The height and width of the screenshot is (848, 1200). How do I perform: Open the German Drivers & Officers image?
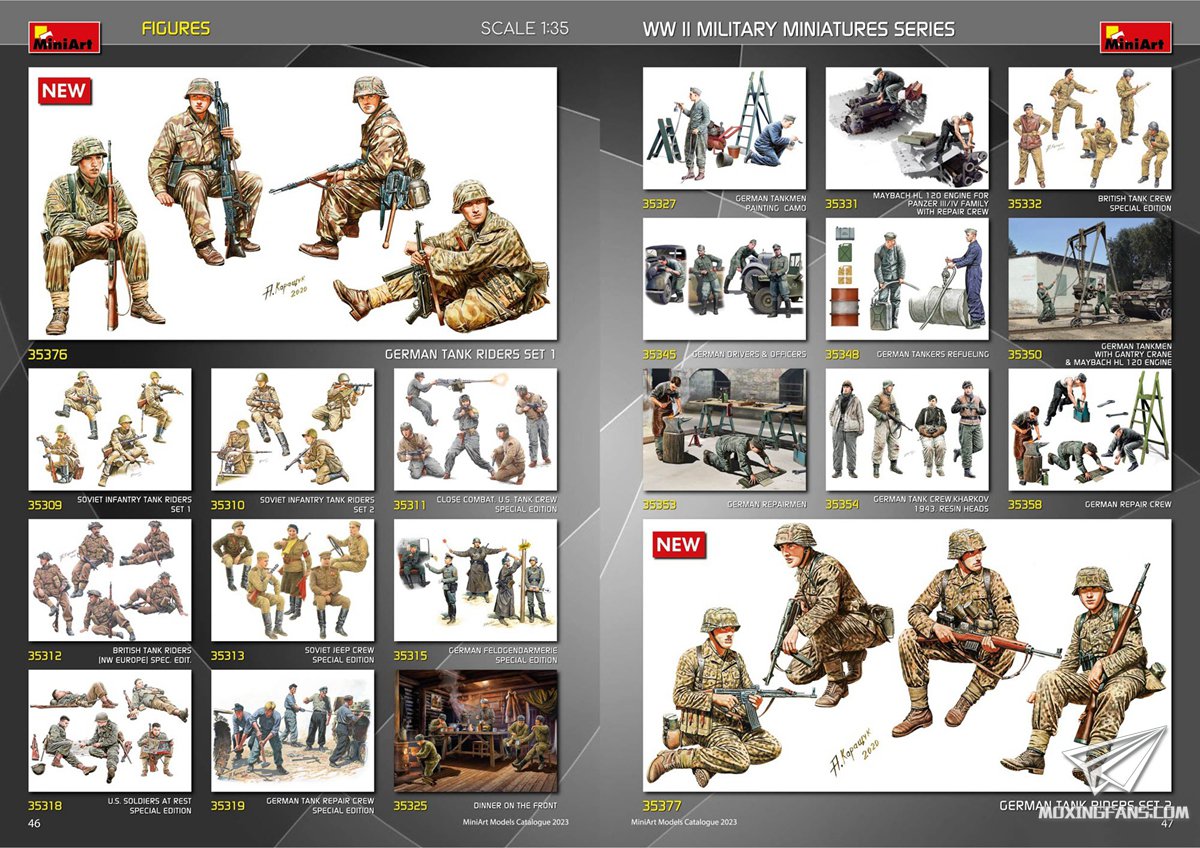[724, 279]
